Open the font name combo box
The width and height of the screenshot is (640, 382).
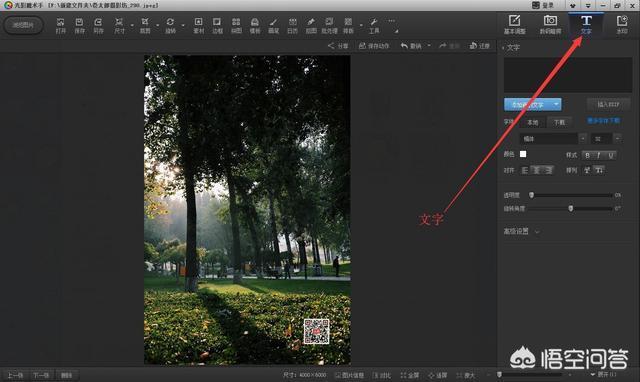click(x=553, y=139)
